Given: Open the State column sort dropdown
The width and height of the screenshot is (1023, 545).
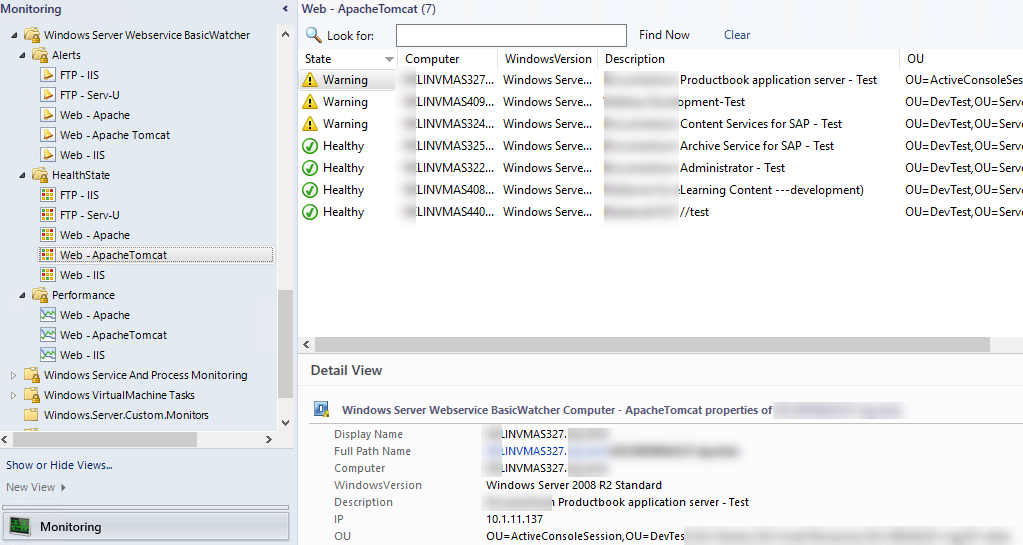Looking at the screenshot, I should [x=389, y=59].
